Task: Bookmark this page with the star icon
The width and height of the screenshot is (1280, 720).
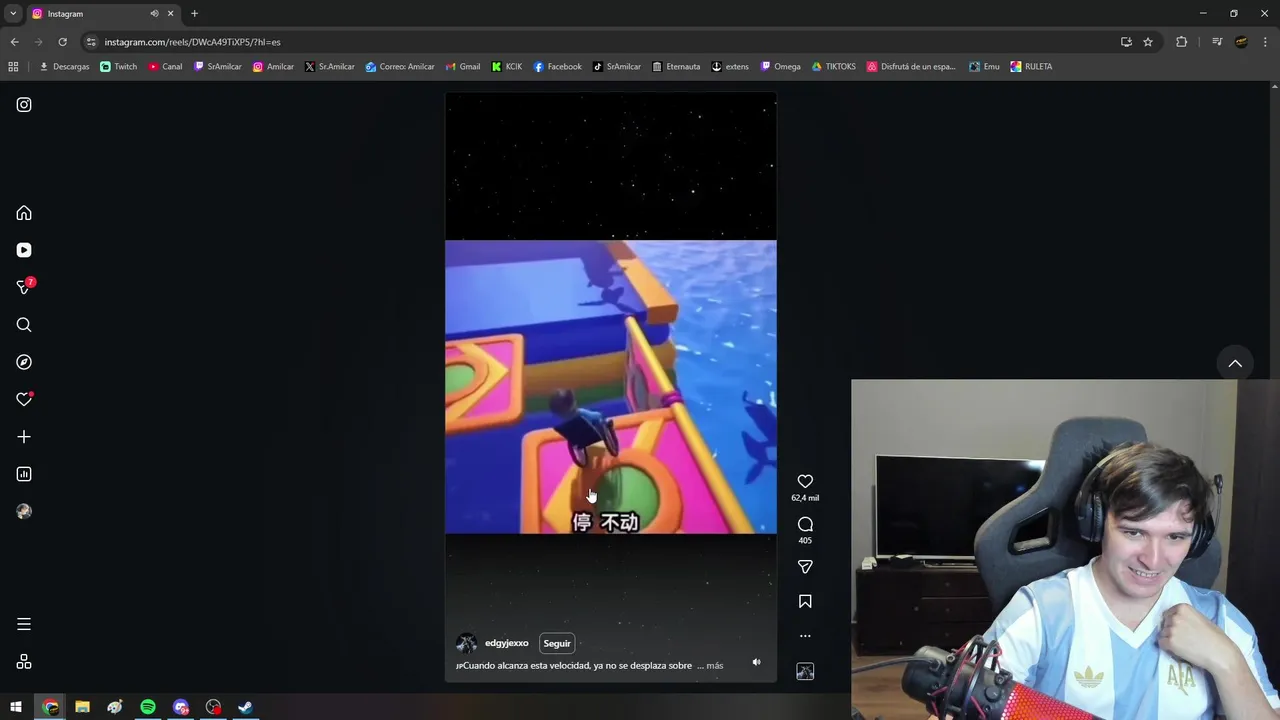Action: tap(1148, 42)
